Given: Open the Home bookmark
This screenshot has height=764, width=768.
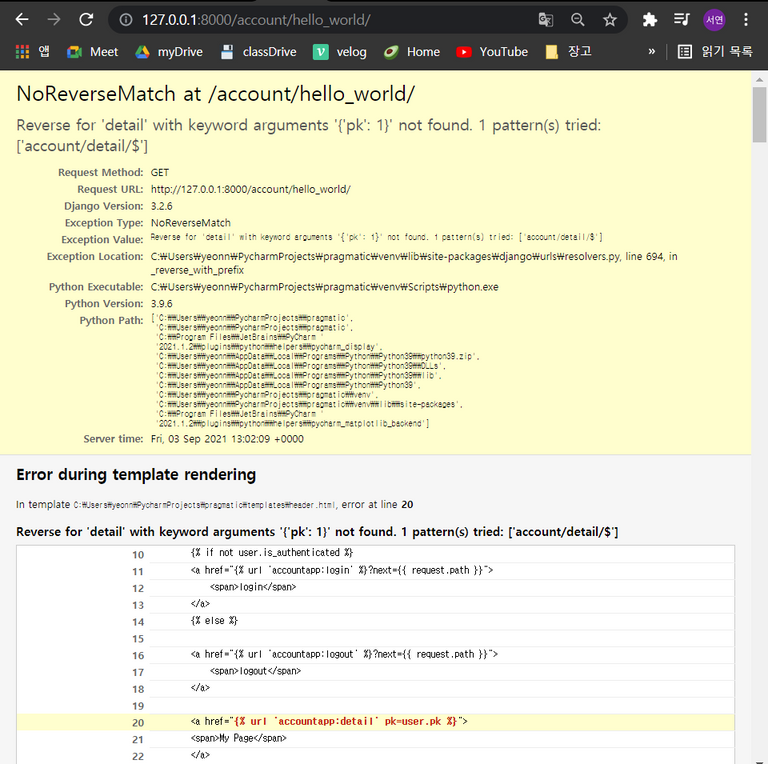Looking at the screenshot, I should point(412,51).
